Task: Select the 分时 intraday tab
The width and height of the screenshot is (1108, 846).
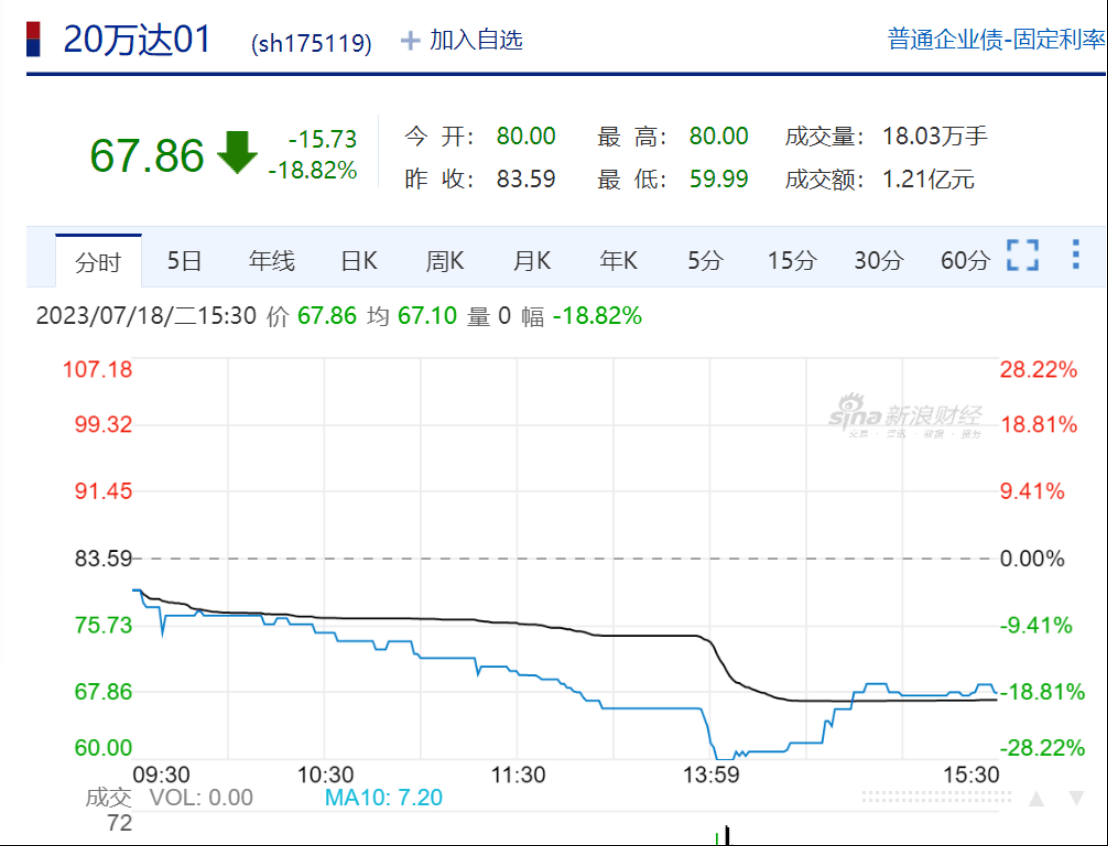Action: [x=98, y=262]
